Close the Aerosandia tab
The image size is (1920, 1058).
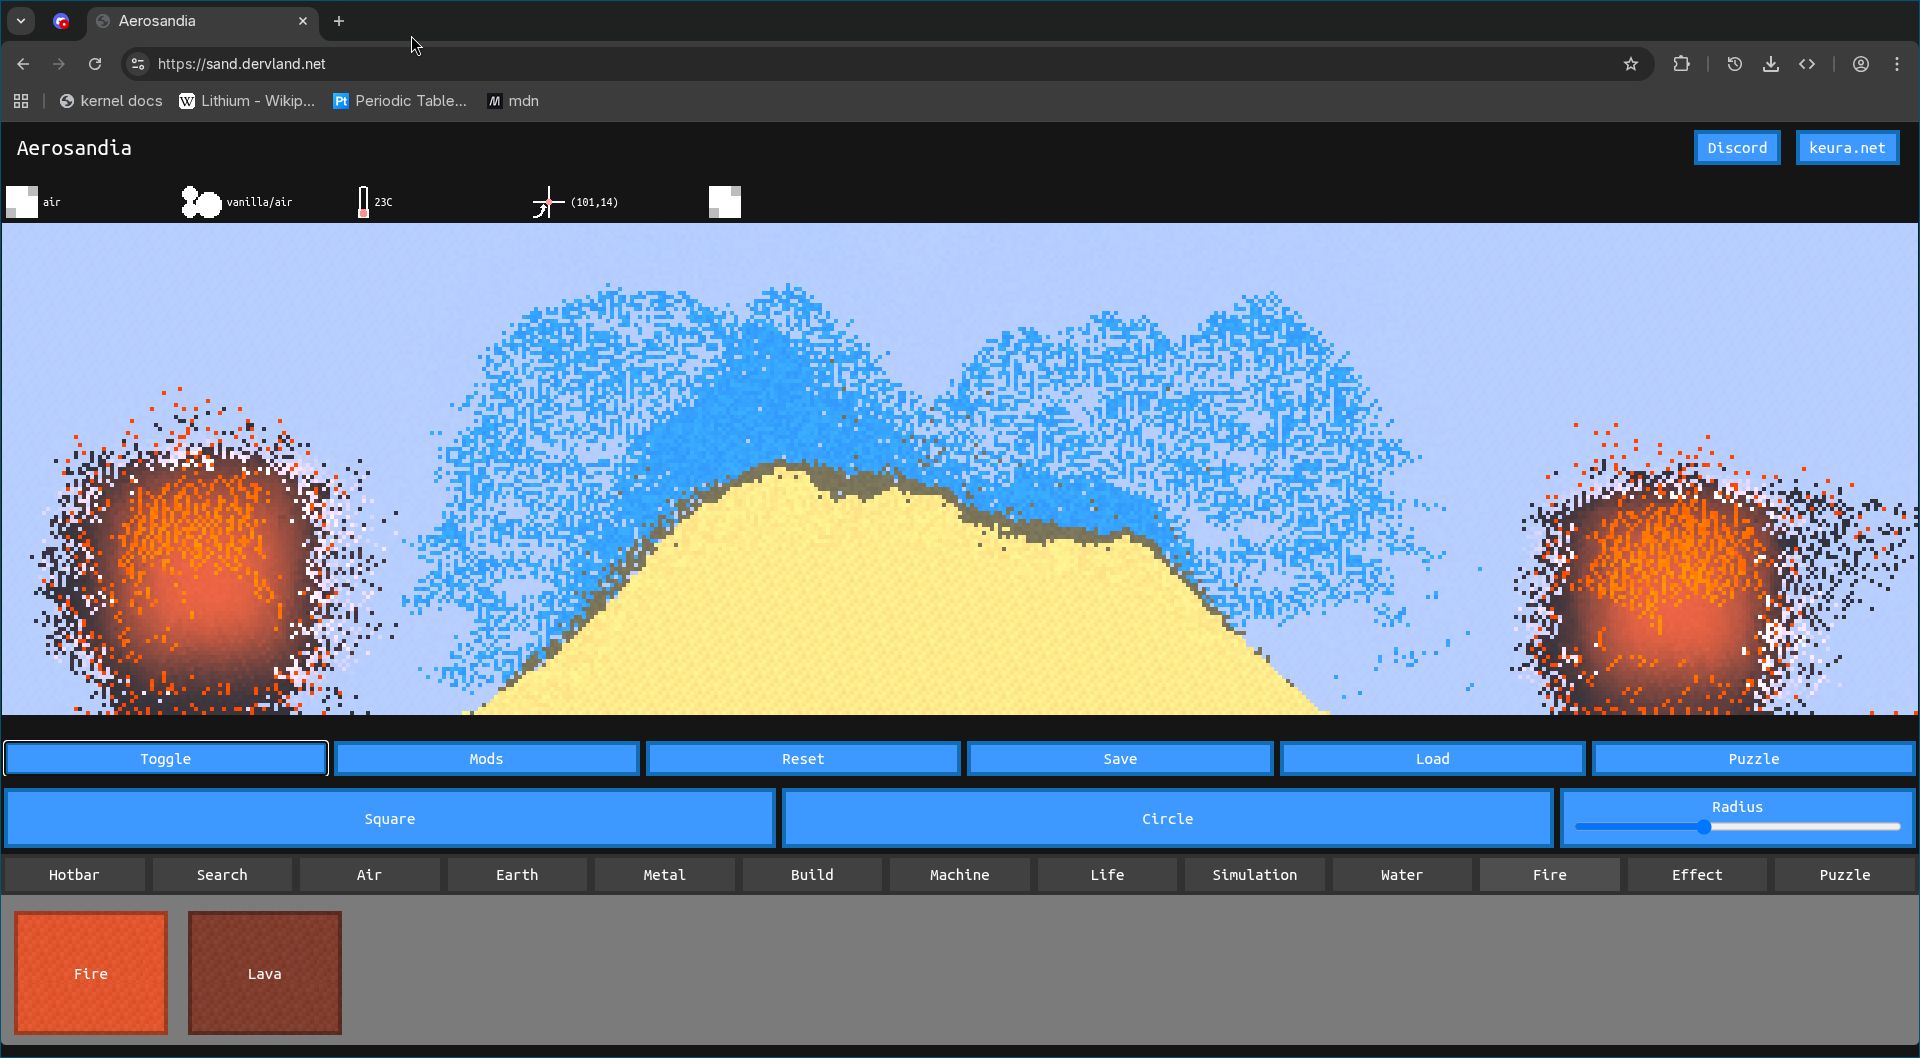[303, 21]
